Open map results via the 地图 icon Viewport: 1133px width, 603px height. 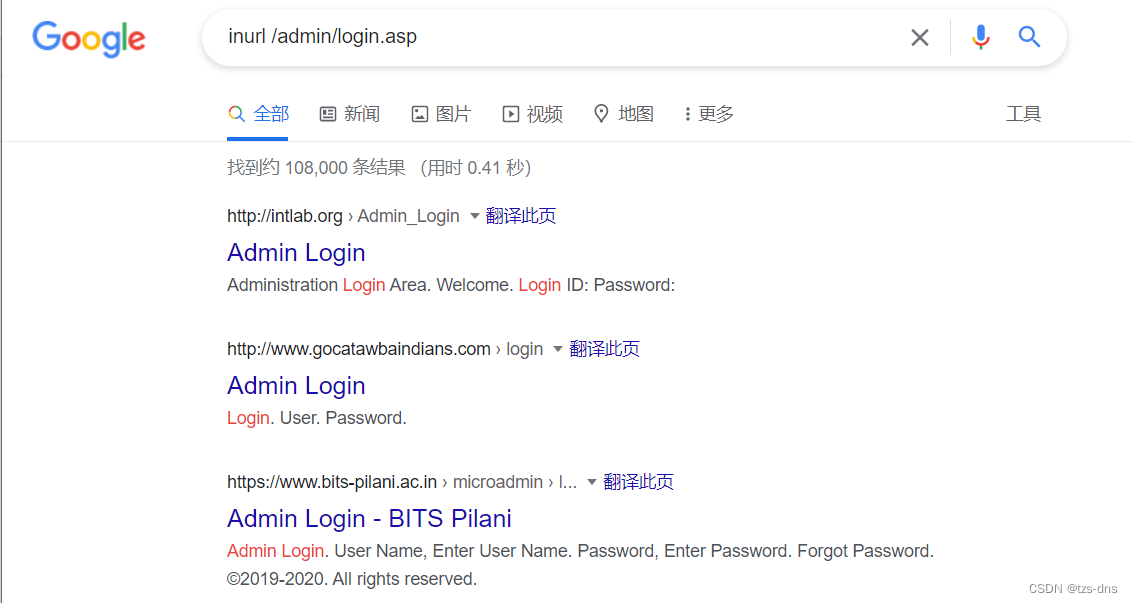pos(624,113)
